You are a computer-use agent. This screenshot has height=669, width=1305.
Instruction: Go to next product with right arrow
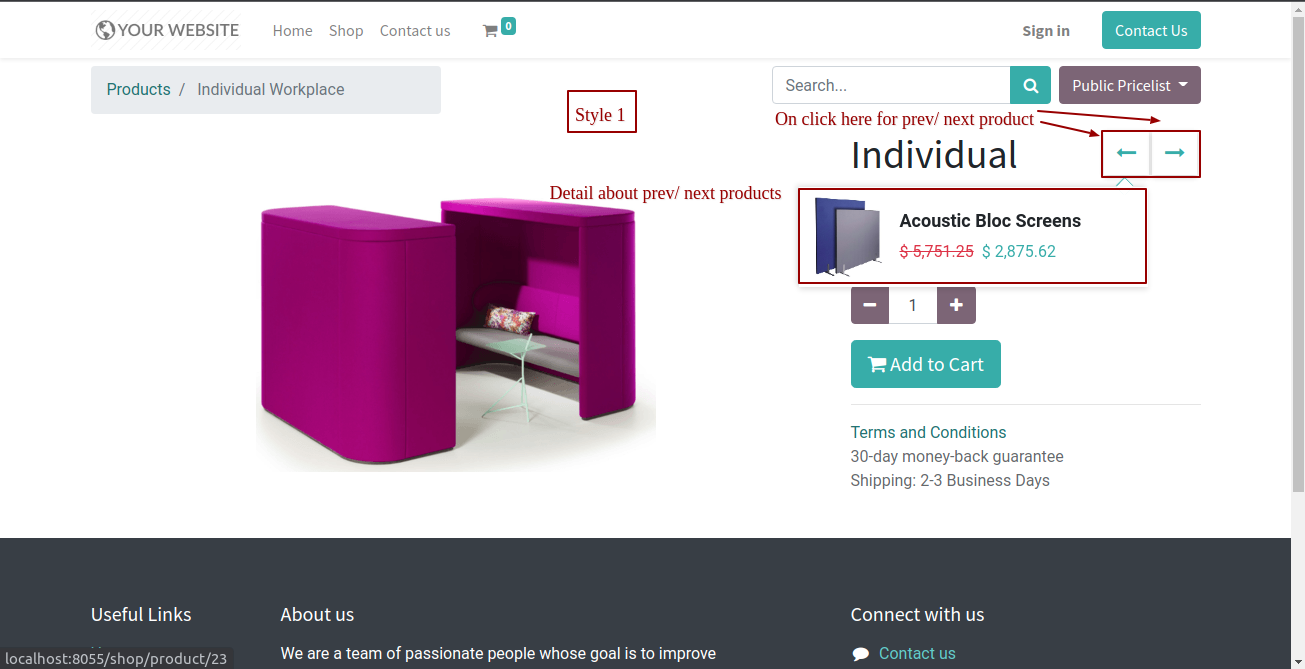pyautogui.click(x=1175, y=153)
